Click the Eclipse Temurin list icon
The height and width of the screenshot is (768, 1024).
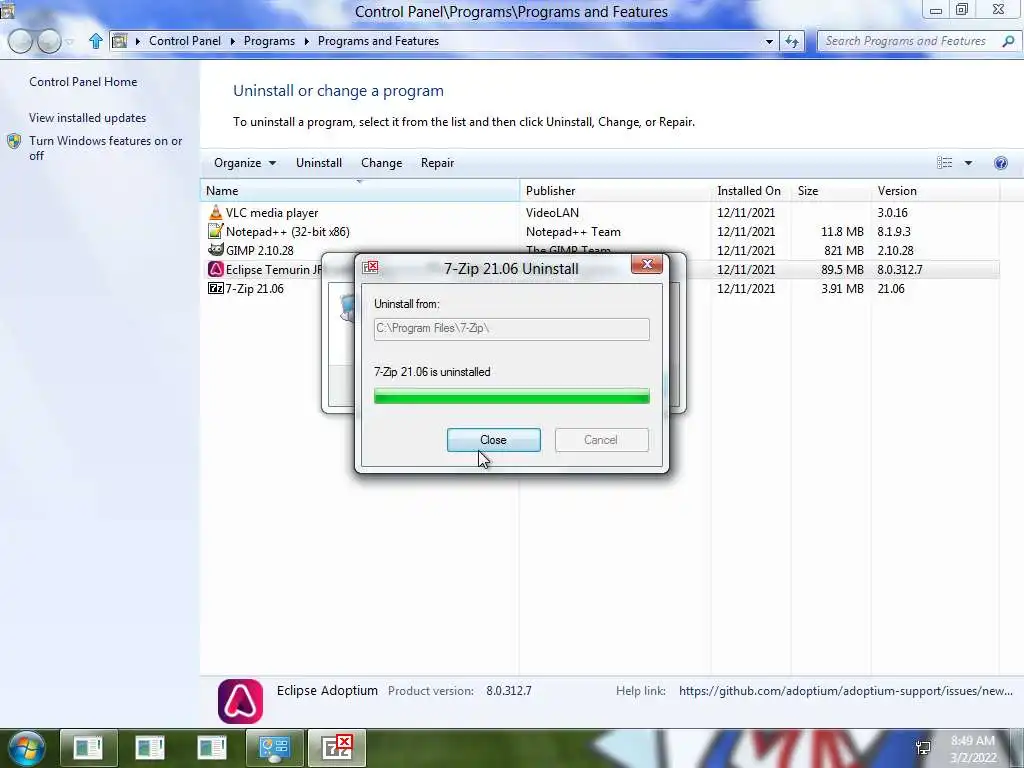pyautogui.click(x=216, y=269)
